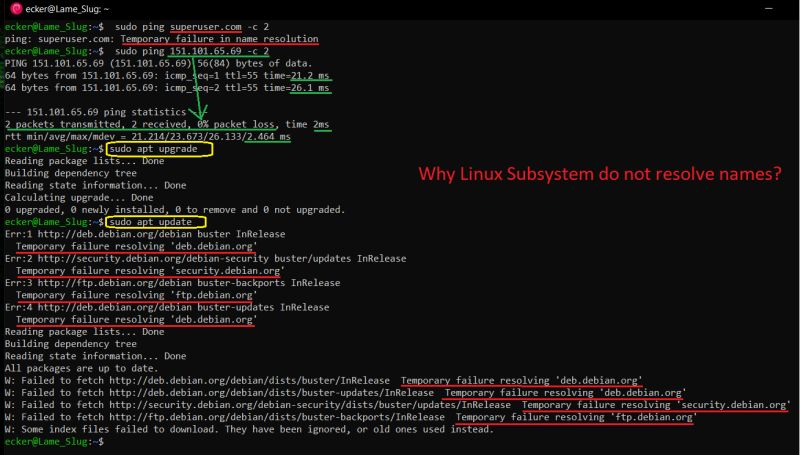Click the 'All packages are up to date.' line
Viewport: 800px width, 455px height.
point(82,368)
